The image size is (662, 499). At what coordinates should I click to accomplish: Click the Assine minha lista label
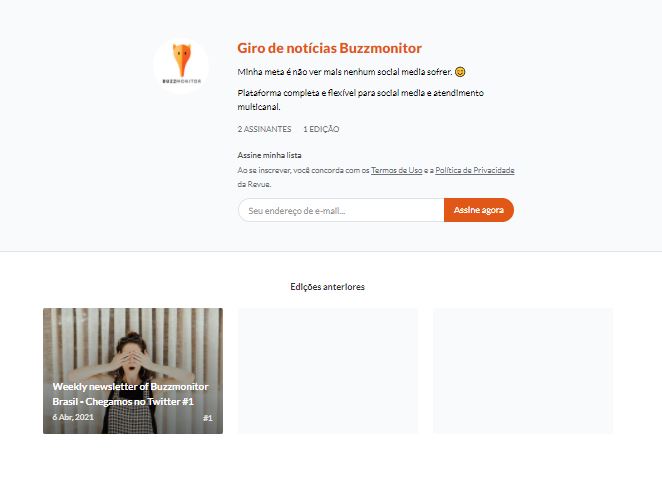[269, 155]
